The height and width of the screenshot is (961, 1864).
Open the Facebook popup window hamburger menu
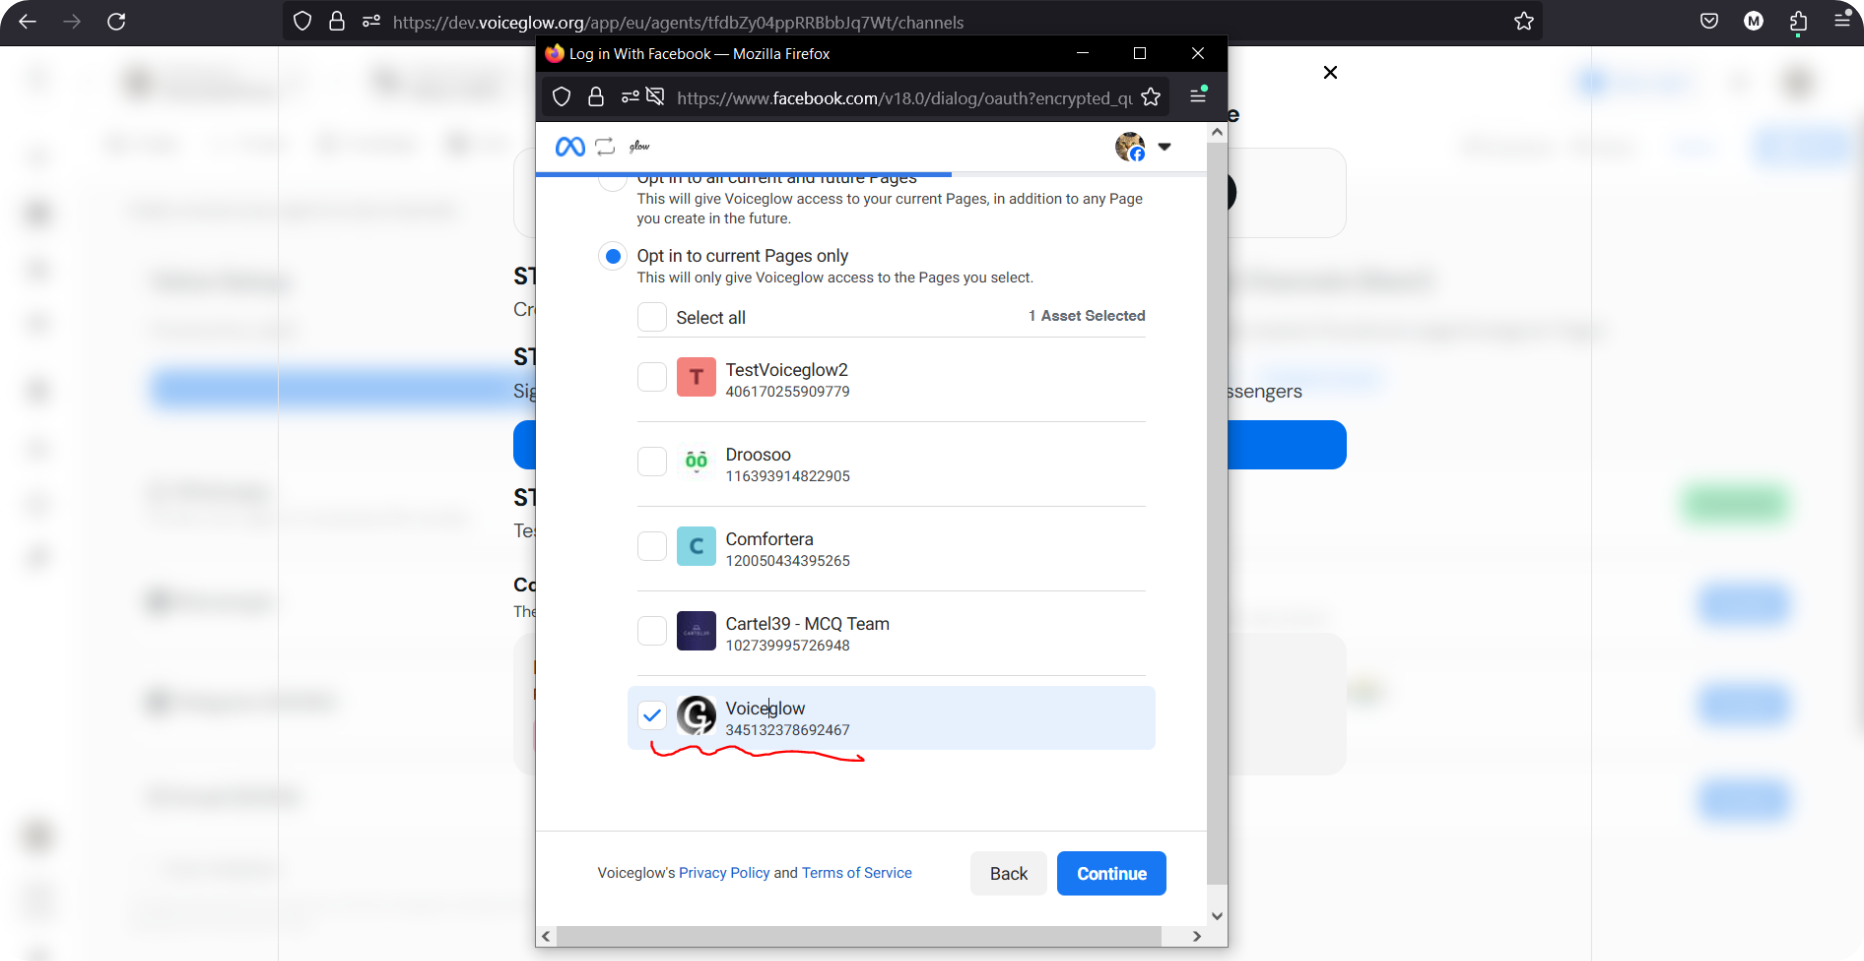[1198, 96]
